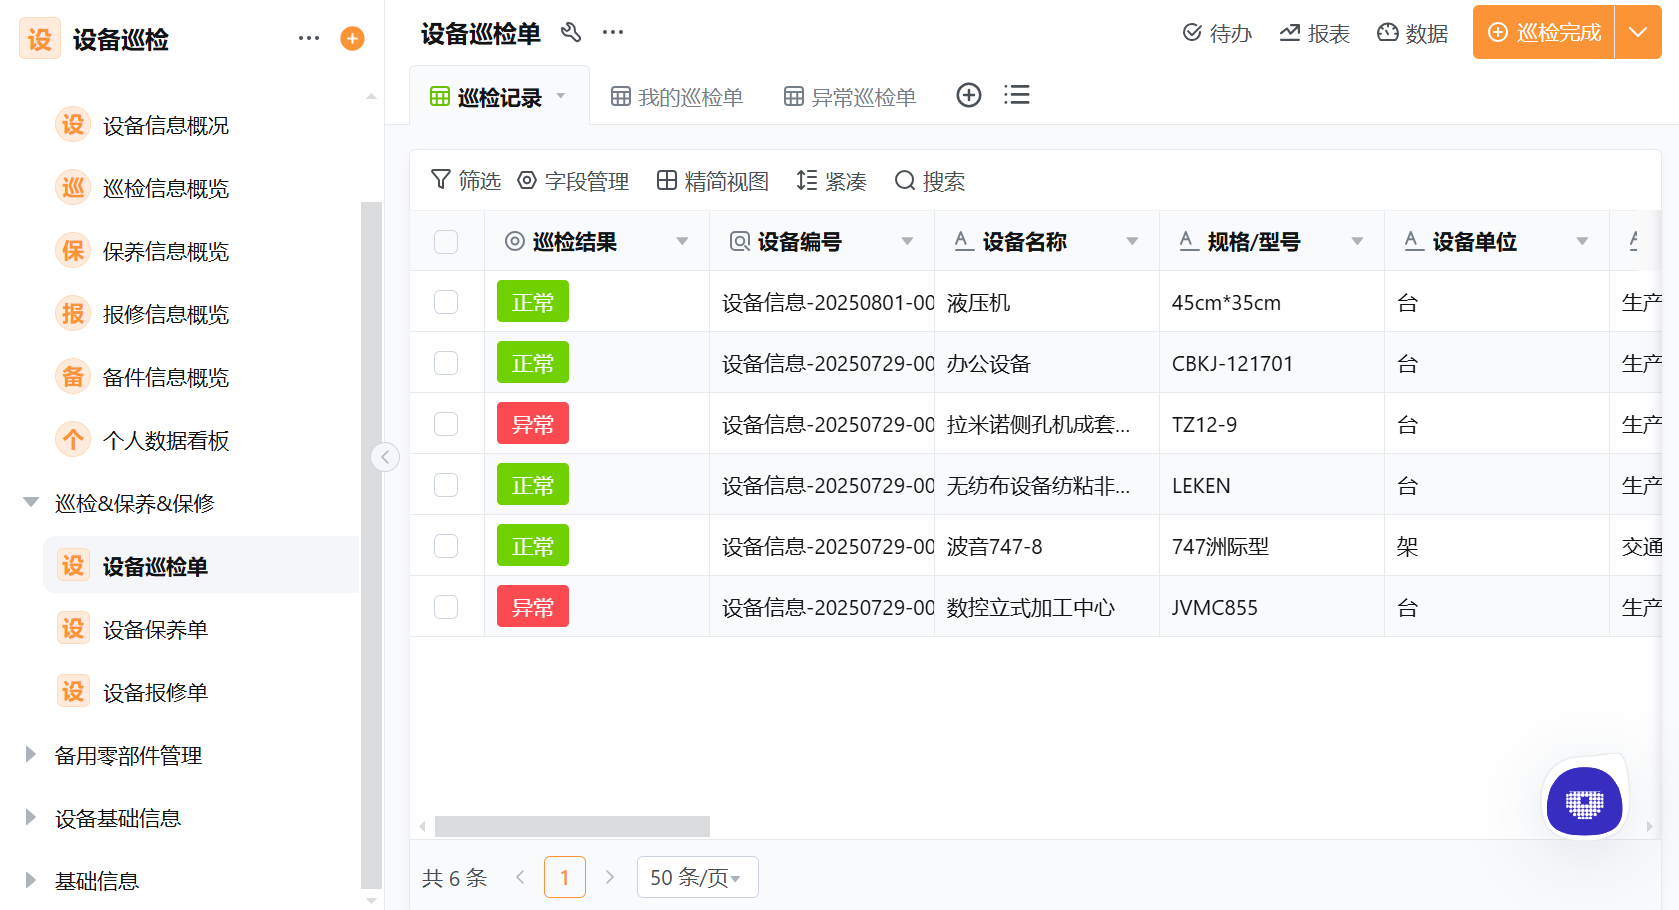Click the 搜索 search icon in table toolbar
Viewport: 1679px width, 910px height.
coord(929,181)
